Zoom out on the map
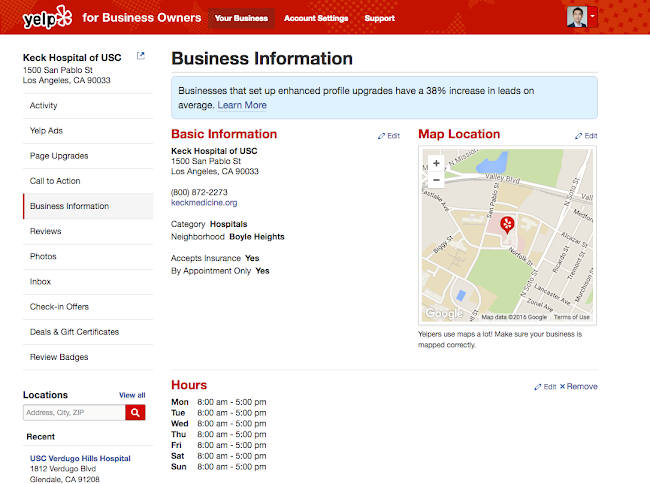The image size is (650, 484). click(436, 180)
